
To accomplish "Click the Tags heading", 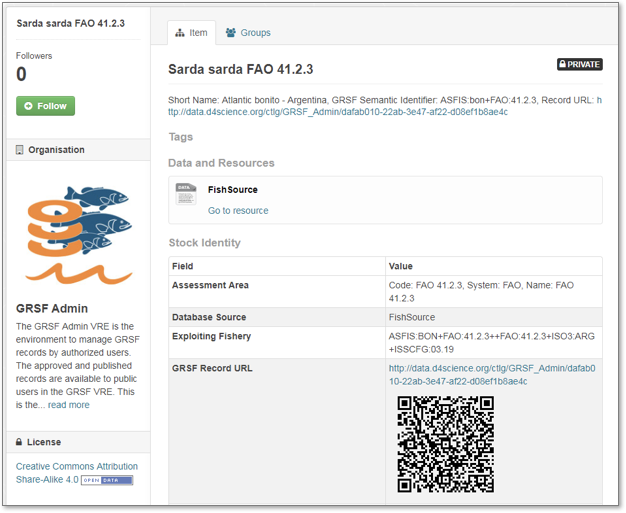I will pyautogui.click(x=181, y=137).
